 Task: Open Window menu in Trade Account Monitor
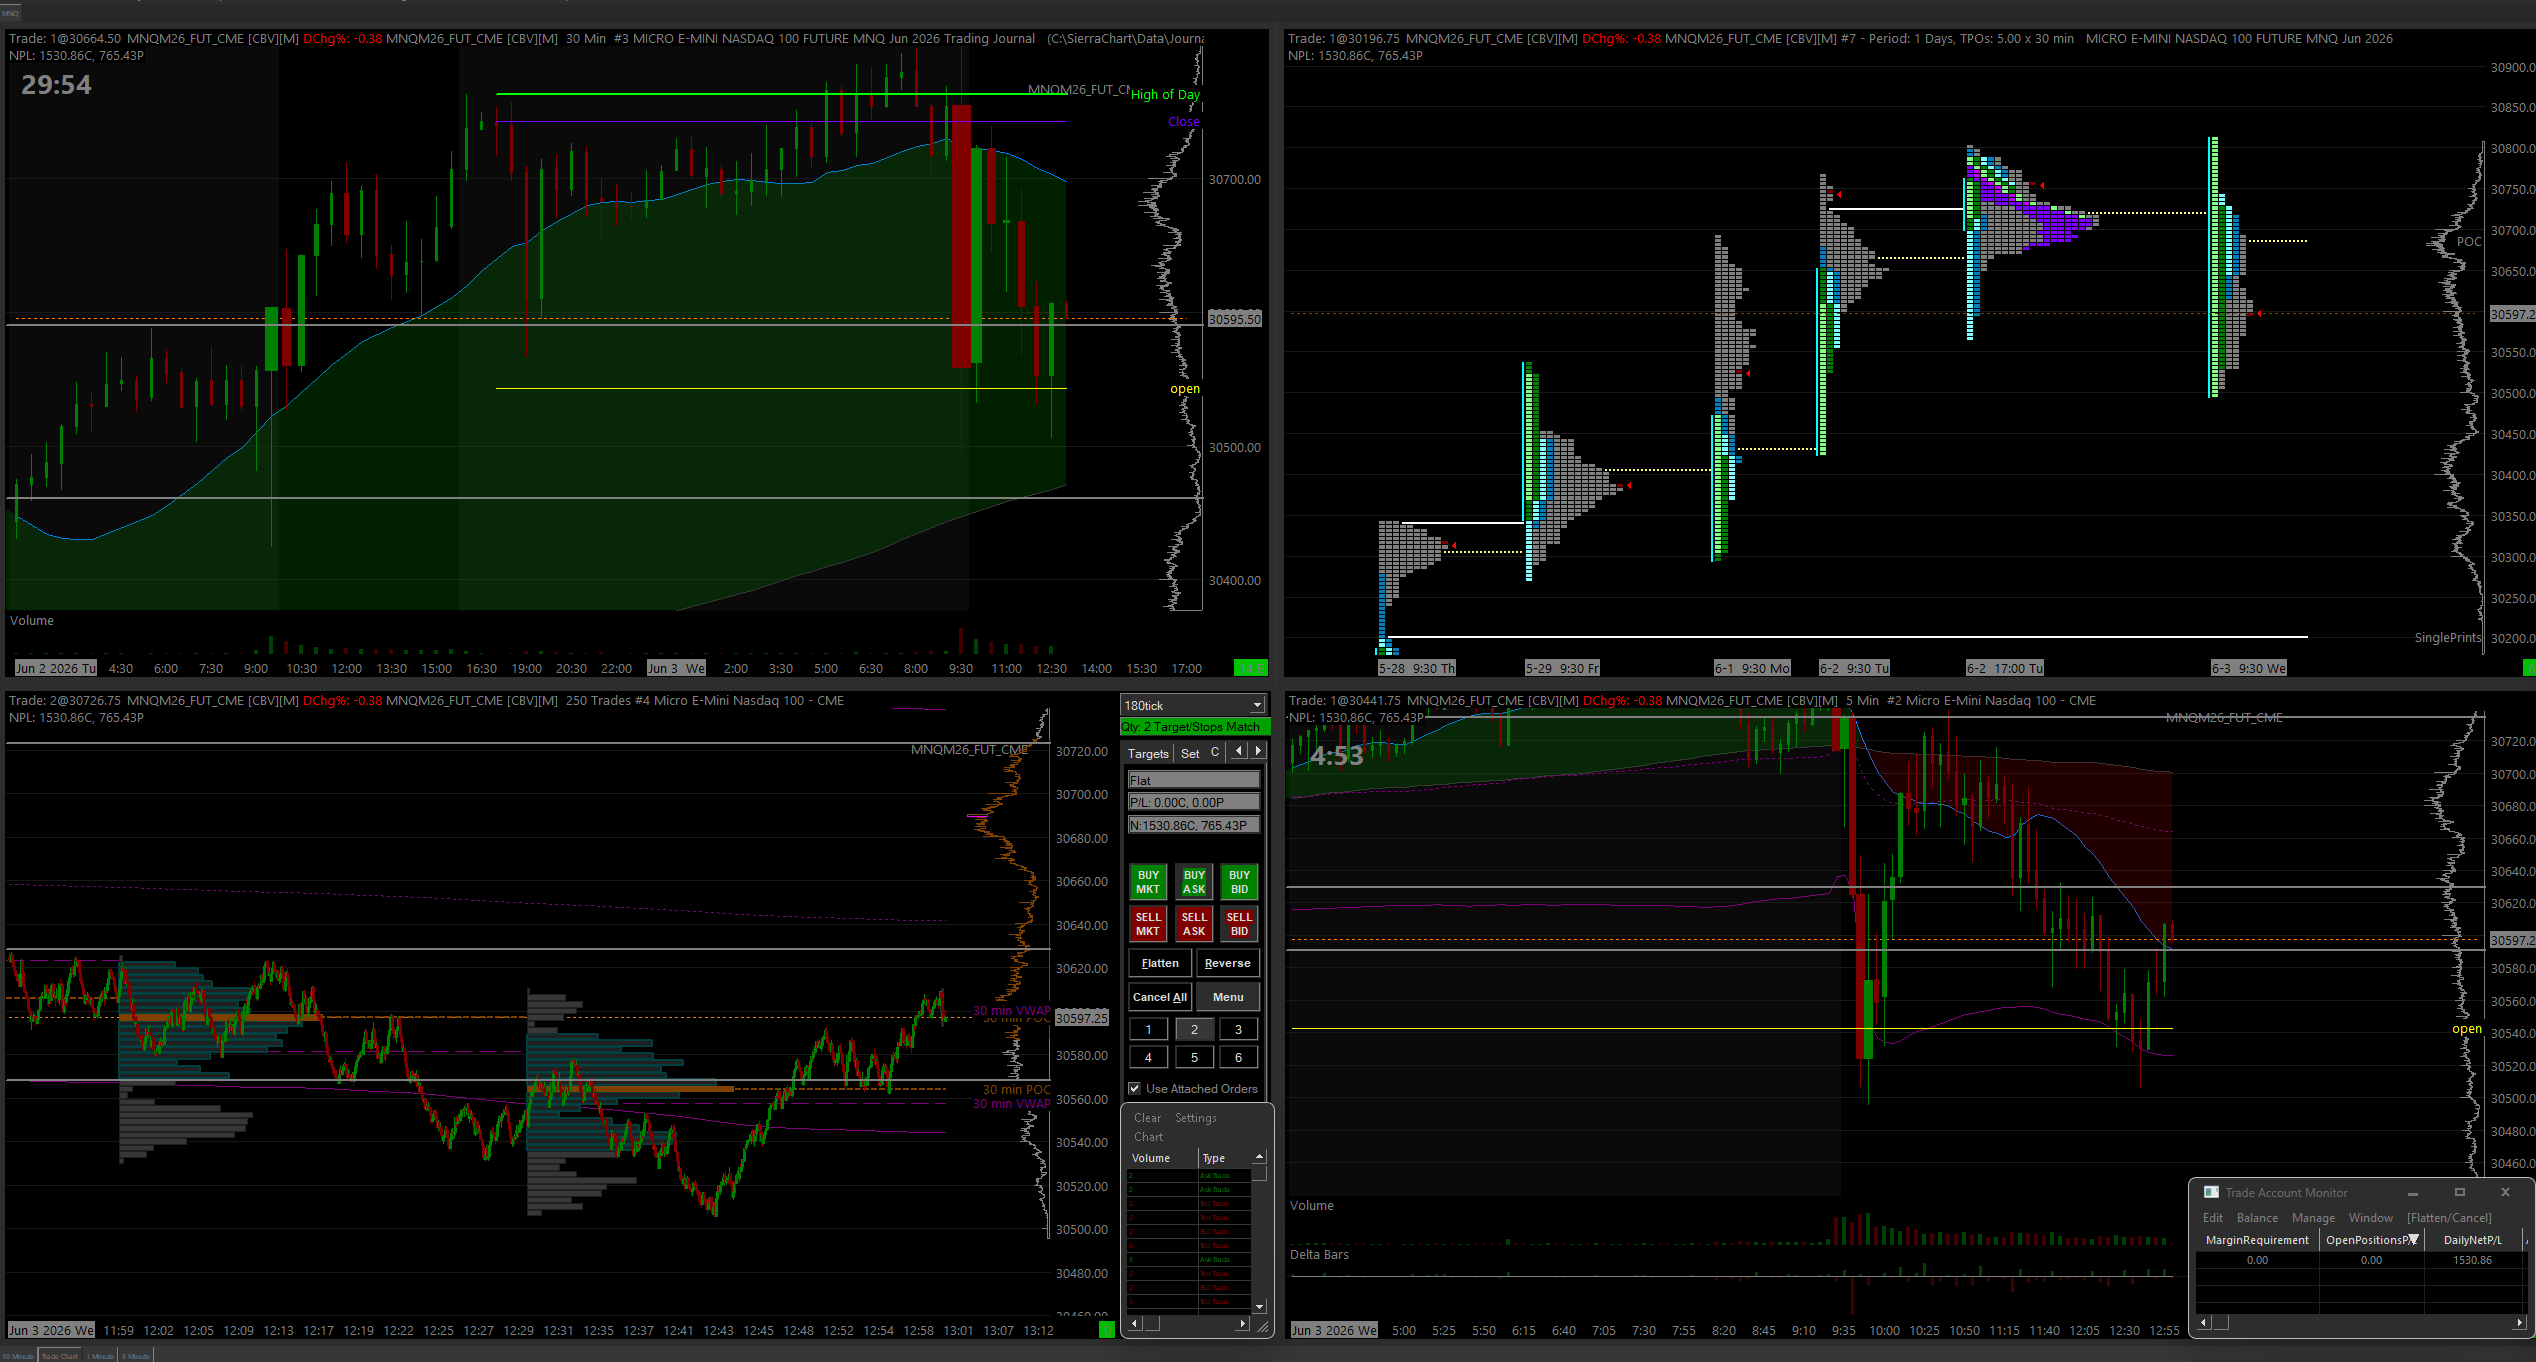[x=2370, y=1218]
